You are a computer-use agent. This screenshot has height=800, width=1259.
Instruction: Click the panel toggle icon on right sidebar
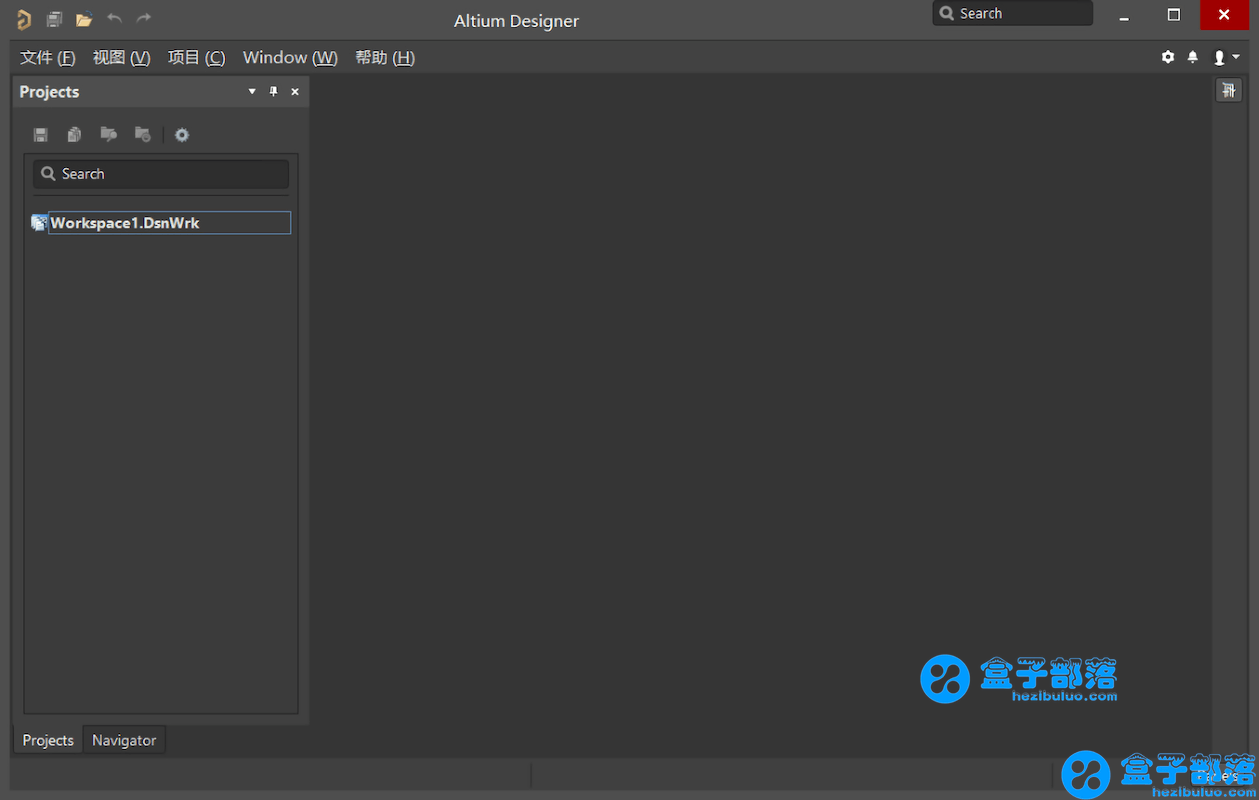(x=1228, y=91)
